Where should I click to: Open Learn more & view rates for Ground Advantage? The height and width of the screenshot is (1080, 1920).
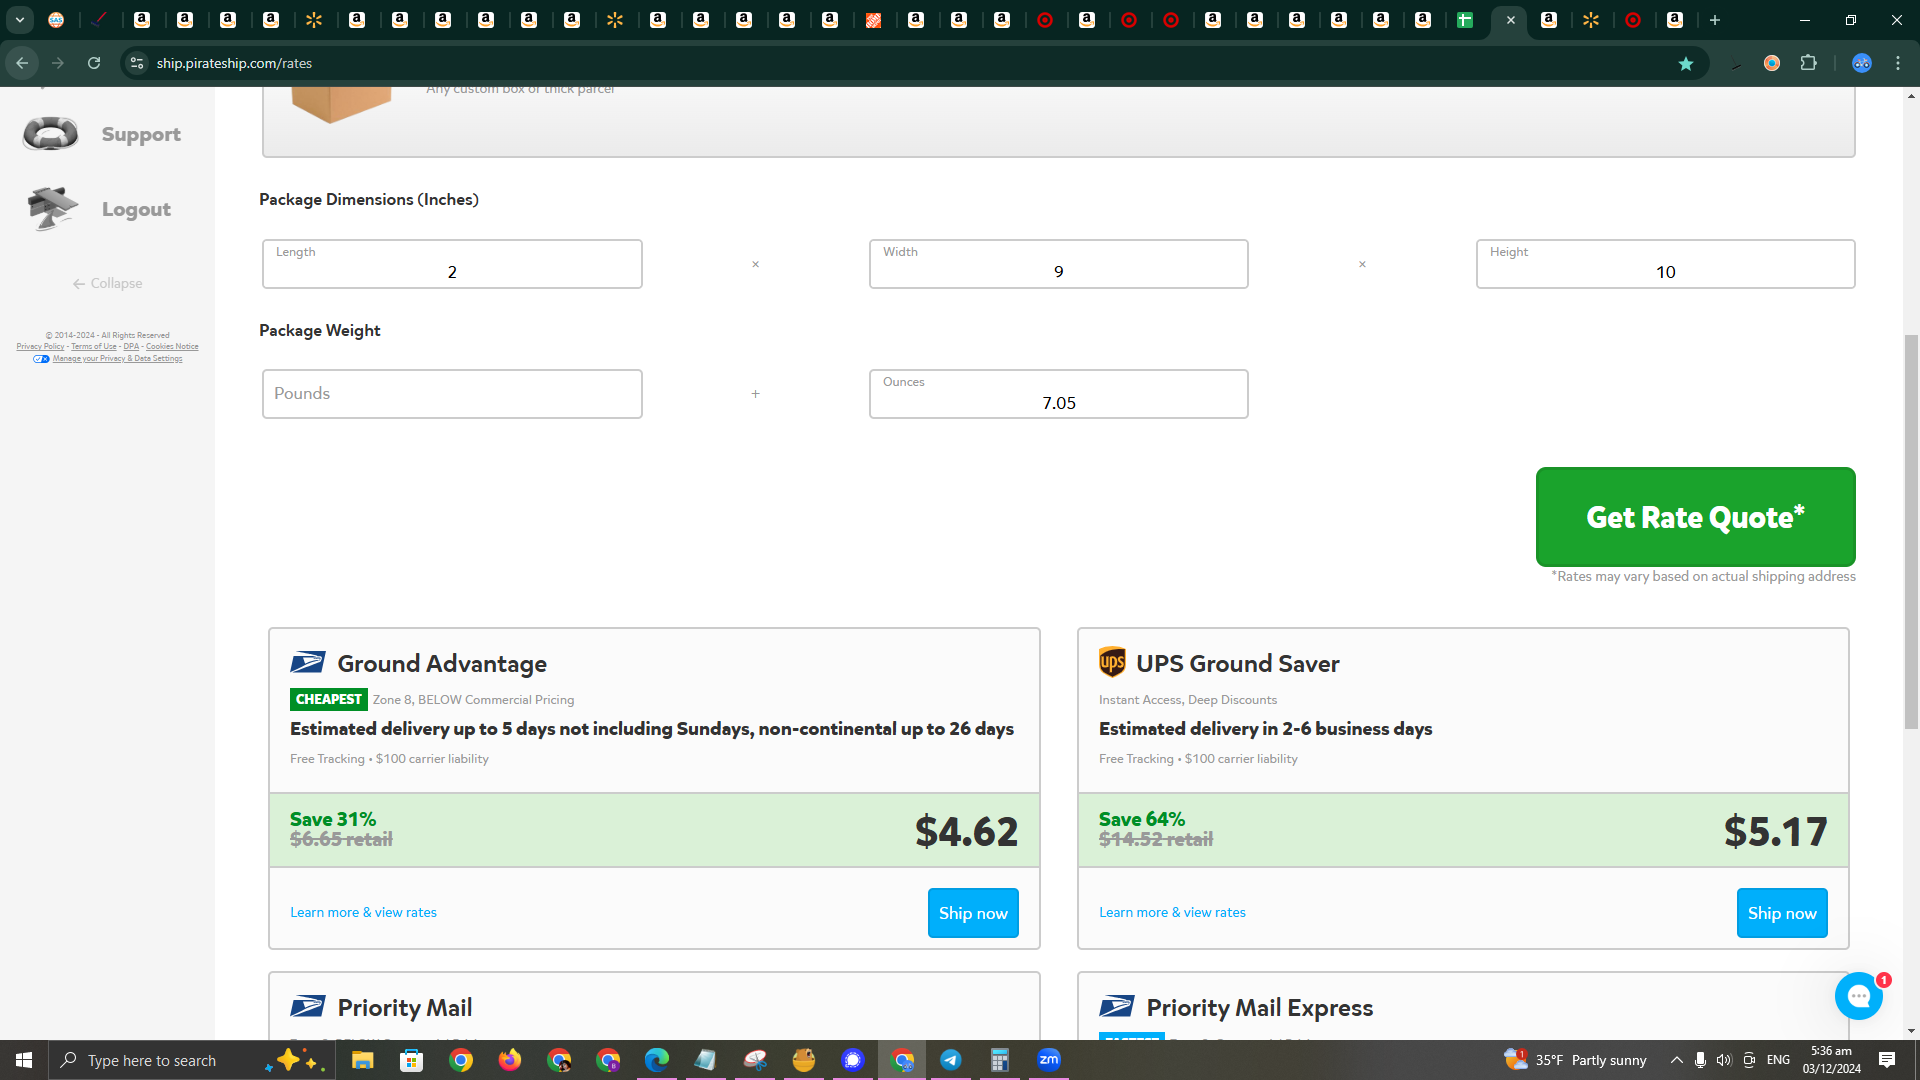[363, 912]
